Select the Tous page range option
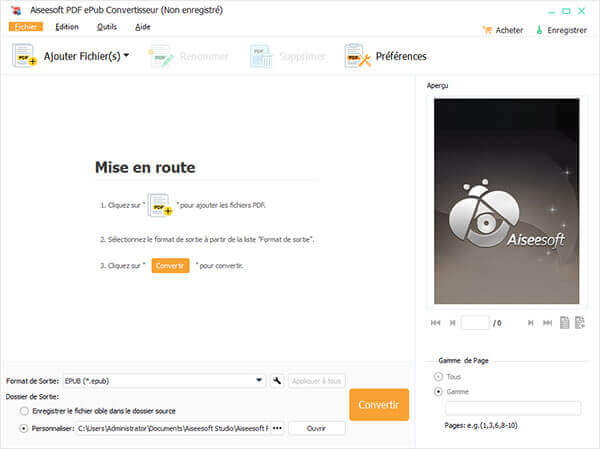Screen dimensions: 600x449 click(x=438, y=376)
